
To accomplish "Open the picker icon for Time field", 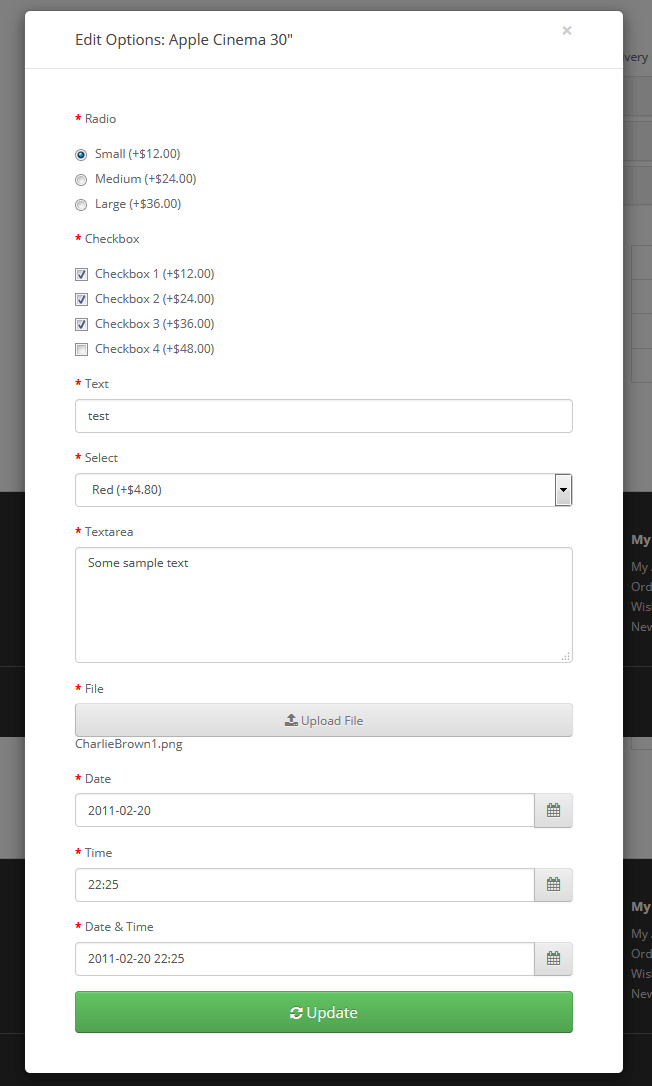I will coord(553,884).
